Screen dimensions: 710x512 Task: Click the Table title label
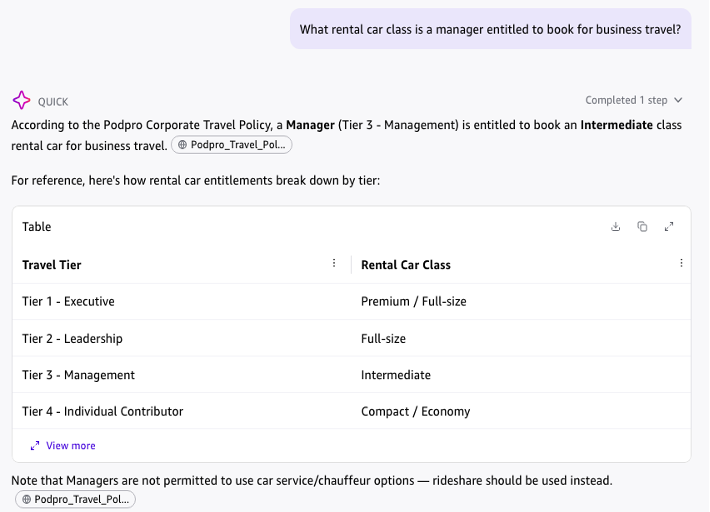(37, 226)
